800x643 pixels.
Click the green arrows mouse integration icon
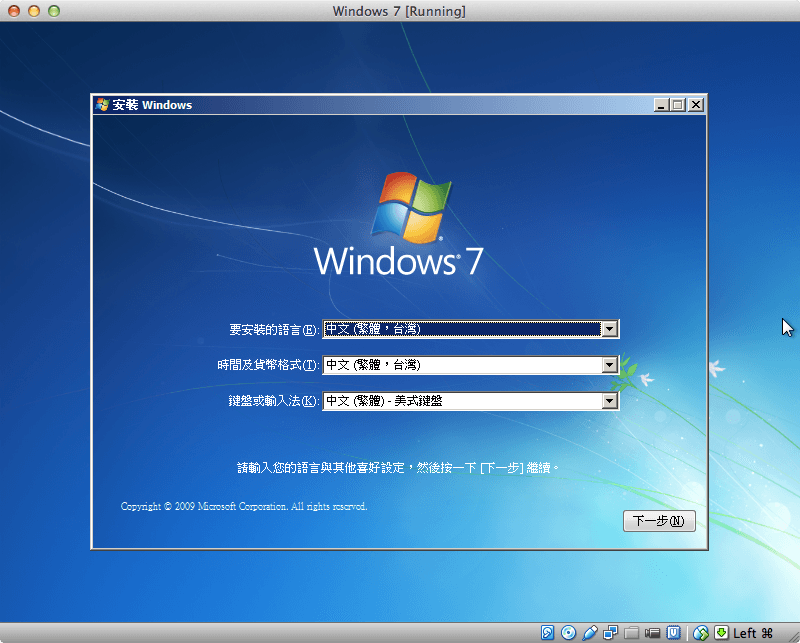[699, 632]
